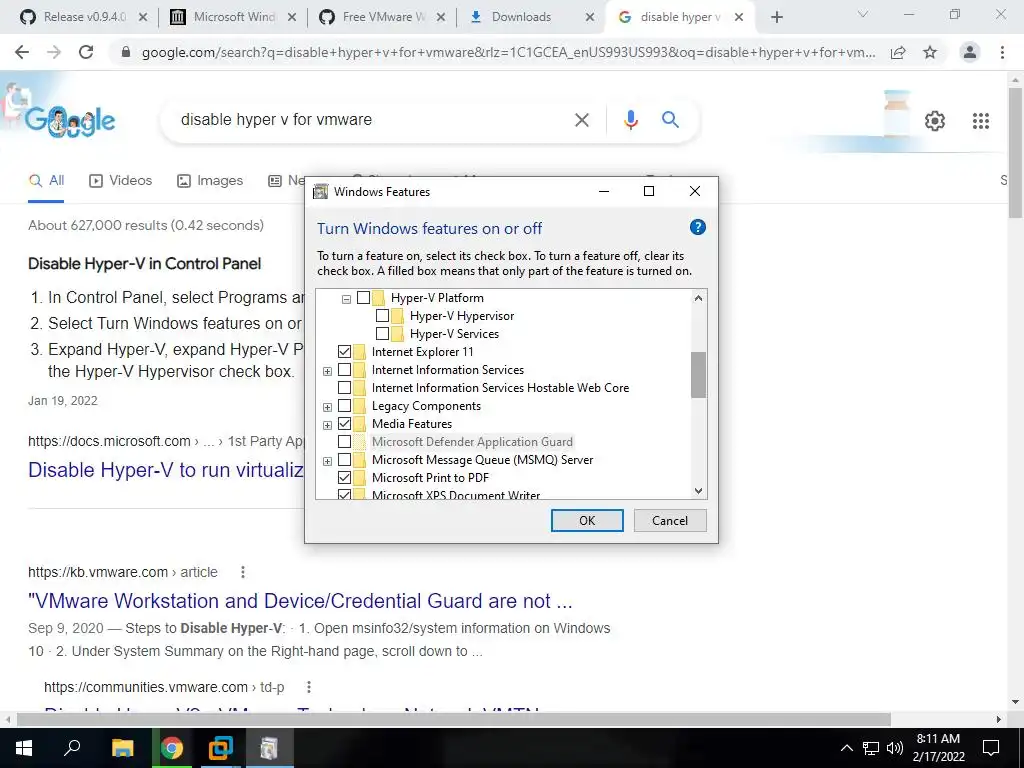The width and height of the screenshot is (1024, 768).
Task: Open the Disable Hyper-V Microsoft docs link
Action: (x=166, y=470)
